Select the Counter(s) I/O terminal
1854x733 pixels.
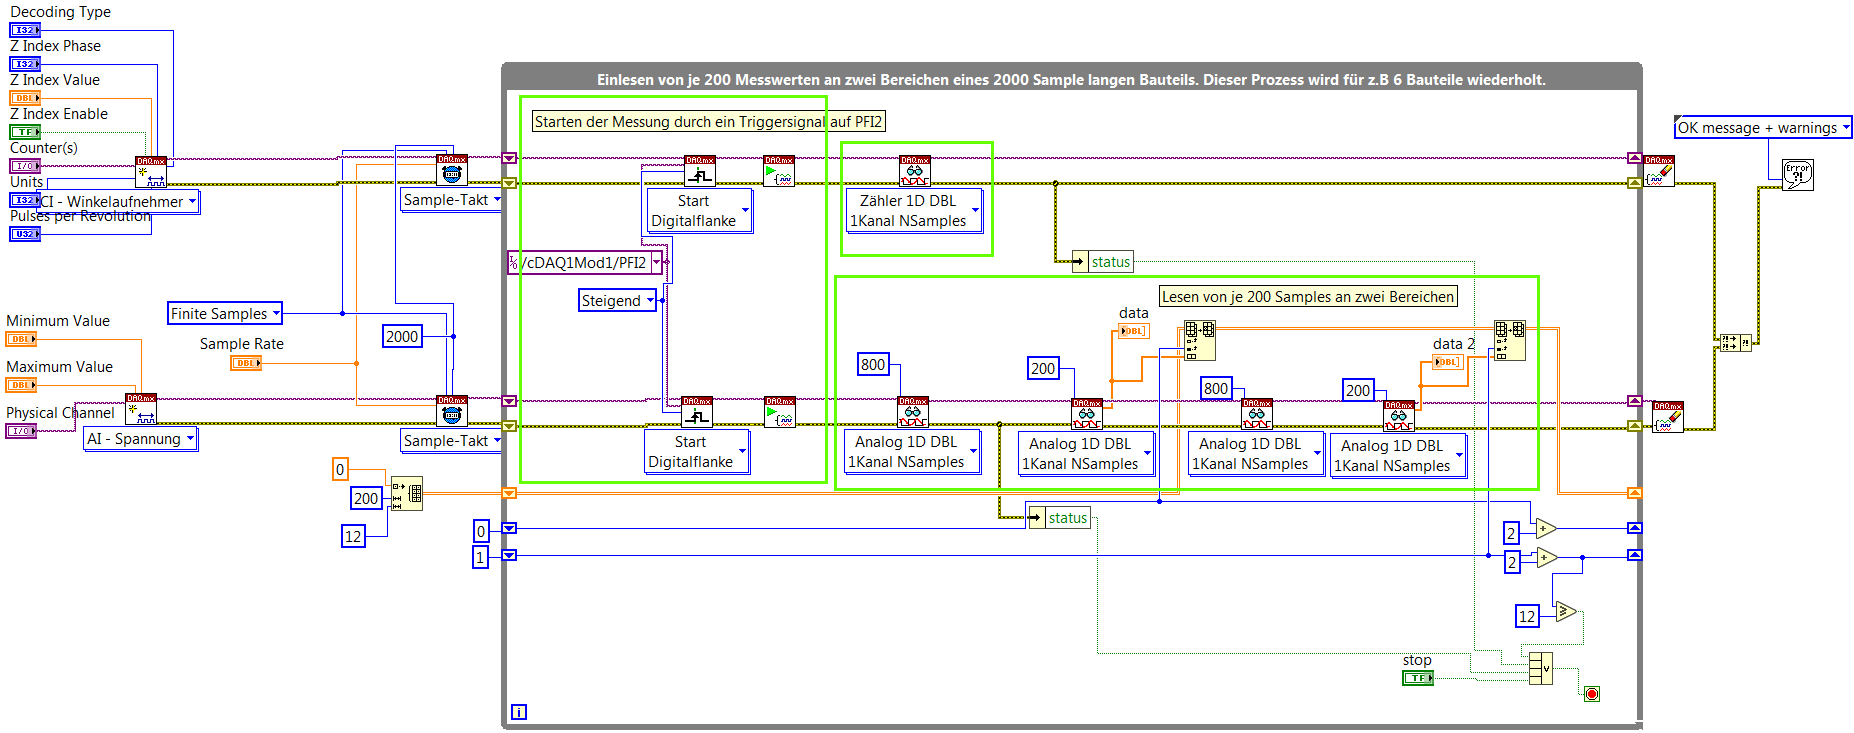[x=25, y=166]
